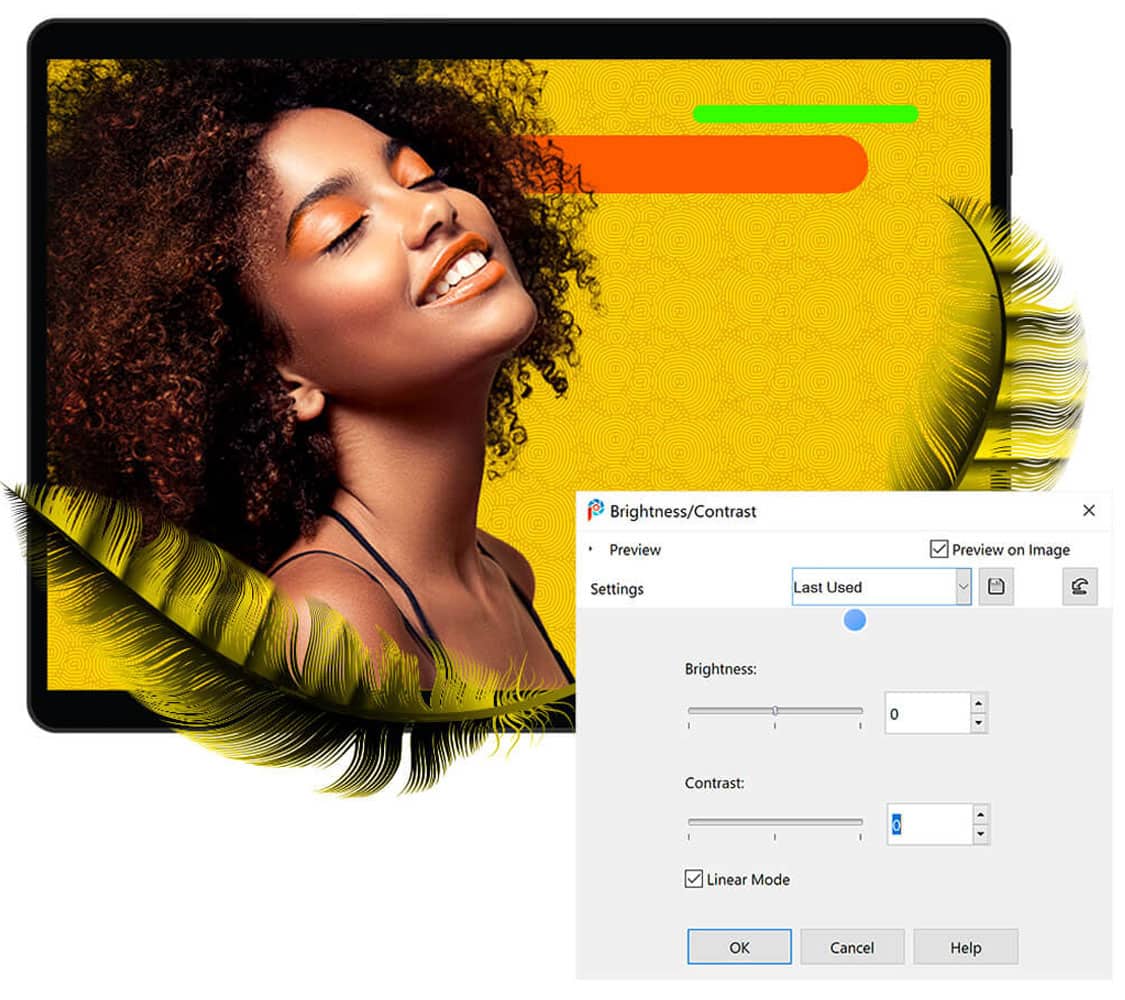This screenshot has width=1125, height=1000.
Task: Click the PaintShop Pro logo in title bar
Action: coord(596,510)
